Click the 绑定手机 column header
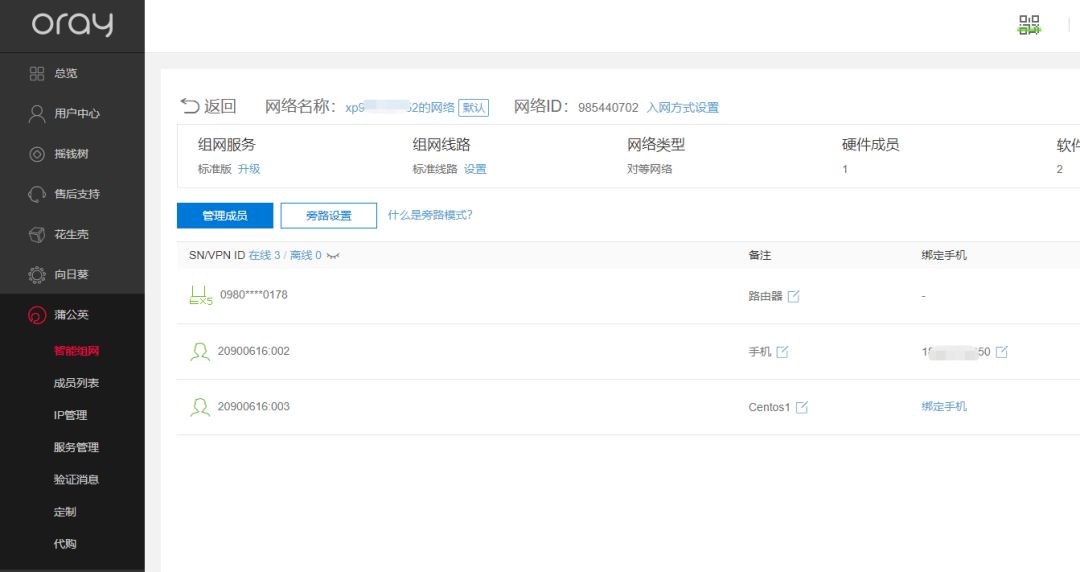The width and height of the screenshot is (1080, 572). (x=944, y=256)
